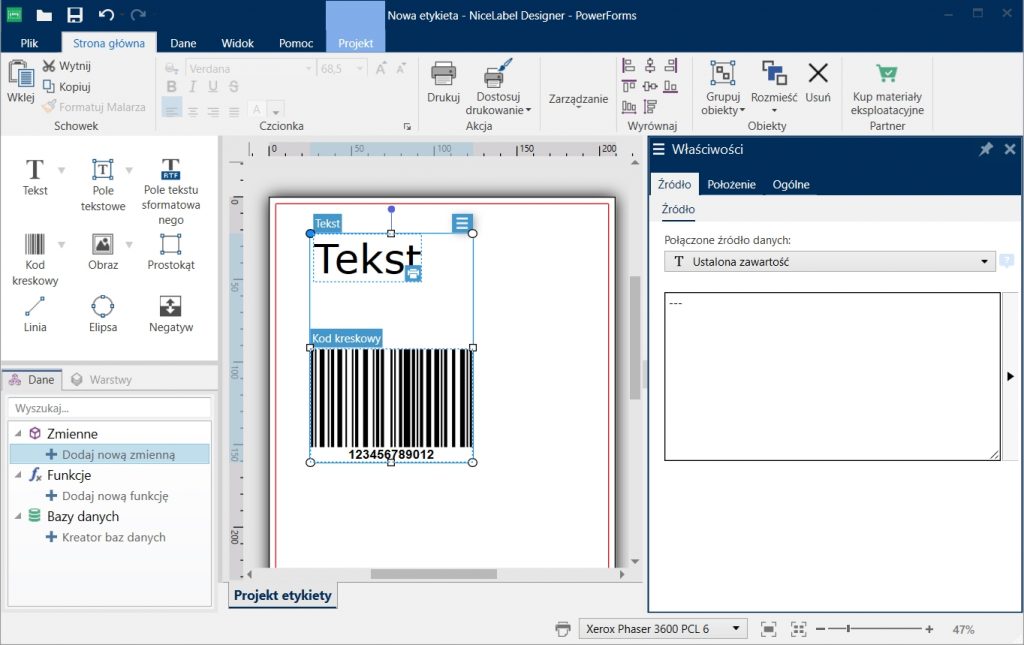Select the Obraz tool

(x=103, y=252)
